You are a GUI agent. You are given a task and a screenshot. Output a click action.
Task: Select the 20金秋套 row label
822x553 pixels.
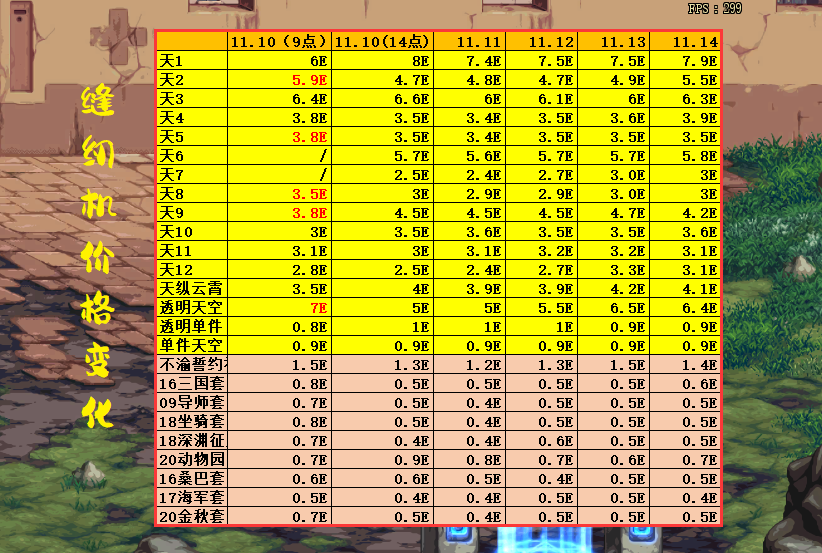[192, 516]
